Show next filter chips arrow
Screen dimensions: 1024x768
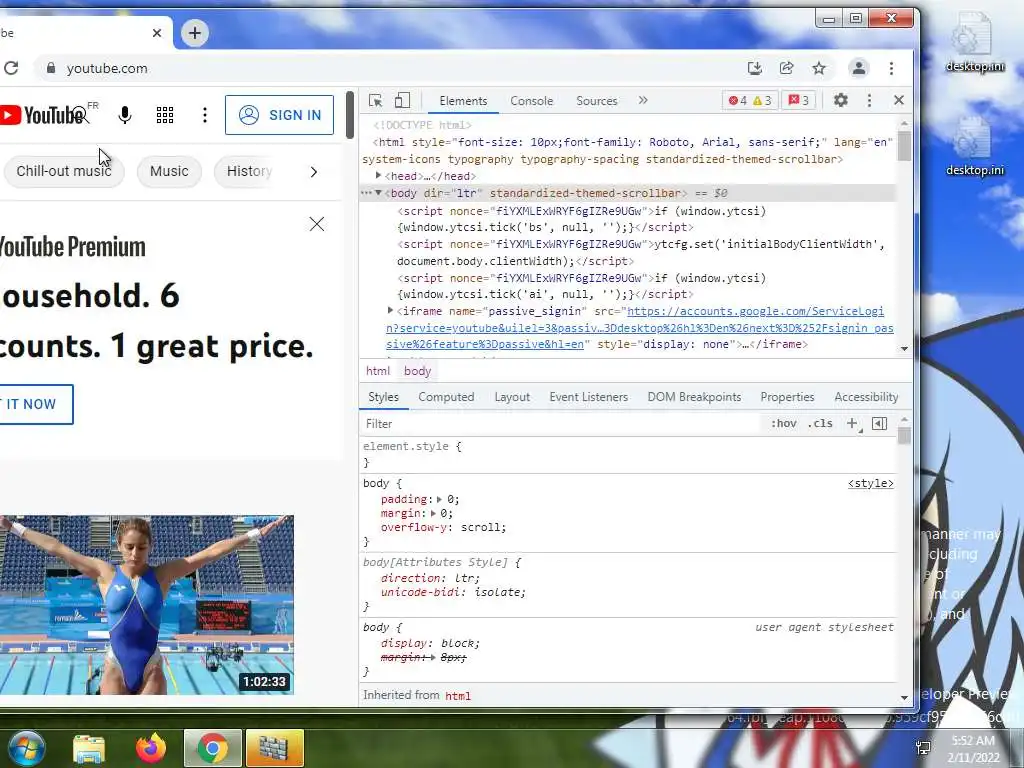[x=313, y=172]
